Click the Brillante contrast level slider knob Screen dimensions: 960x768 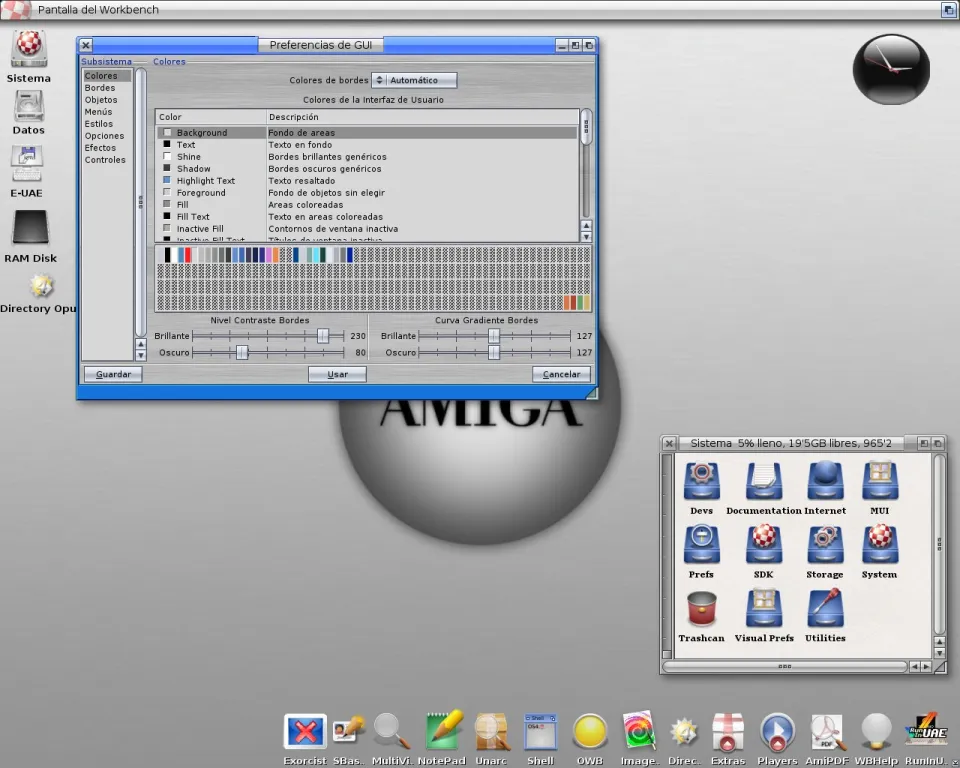coord(323,336)
